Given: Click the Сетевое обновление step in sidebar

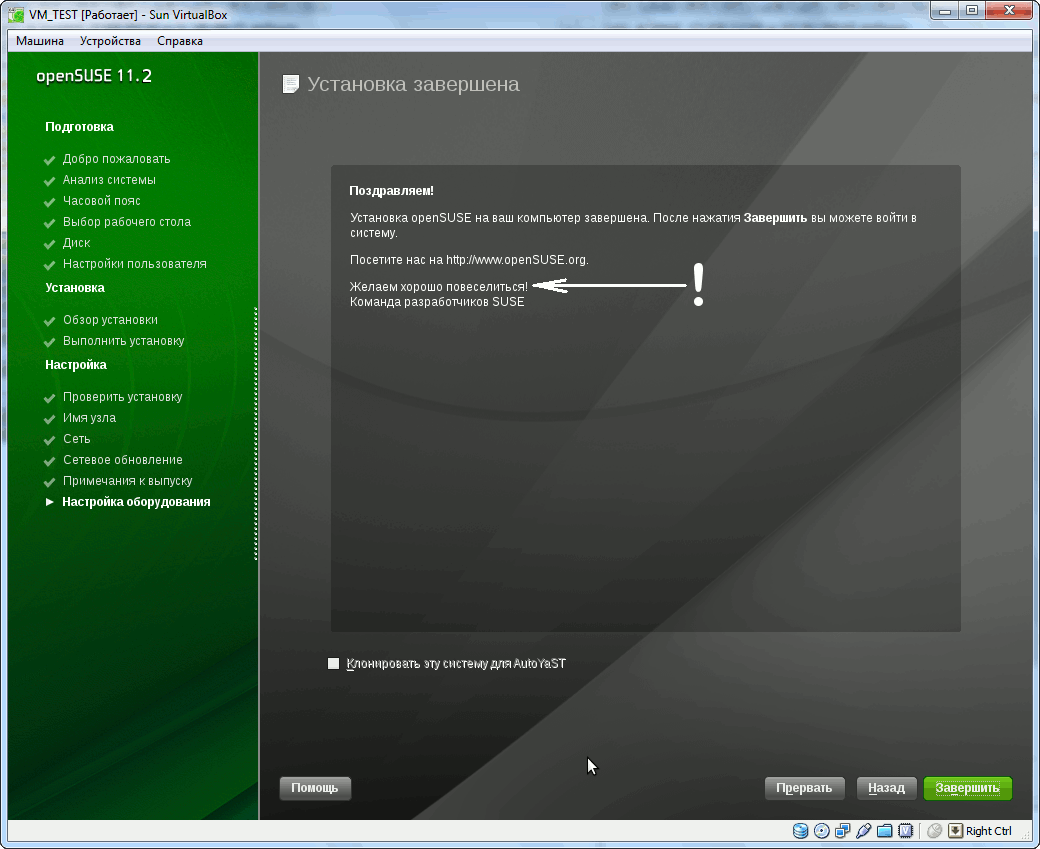Looking at the screenshot, I should click(x=122, y=460).
